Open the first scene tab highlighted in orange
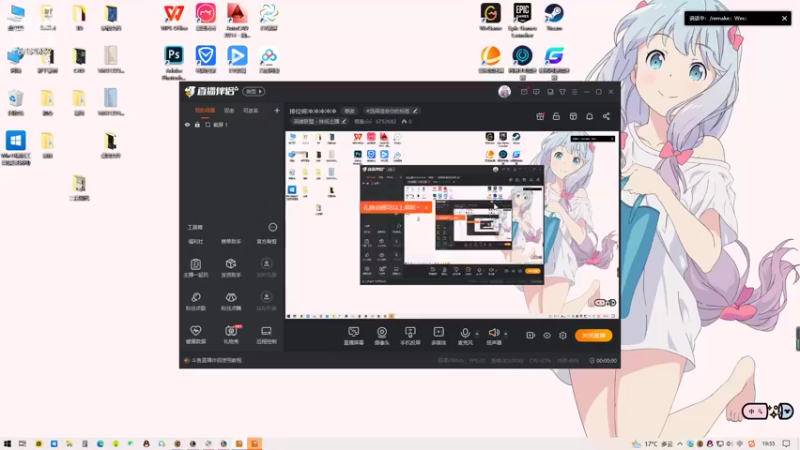The height and width of the screenshot is (450, 800). pos(205,110)
